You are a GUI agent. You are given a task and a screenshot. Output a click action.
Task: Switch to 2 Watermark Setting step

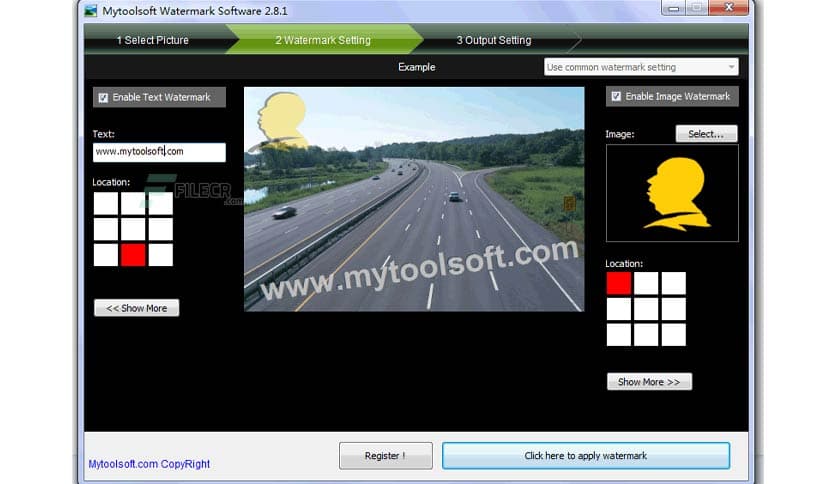pyautogui.click(x=323, y=40)
